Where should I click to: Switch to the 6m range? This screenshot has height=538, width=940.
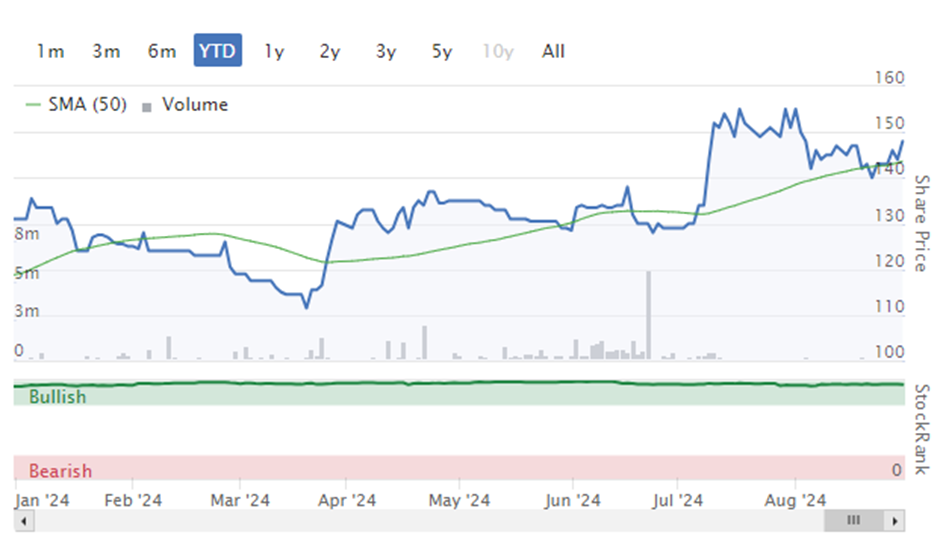point(162,51)
